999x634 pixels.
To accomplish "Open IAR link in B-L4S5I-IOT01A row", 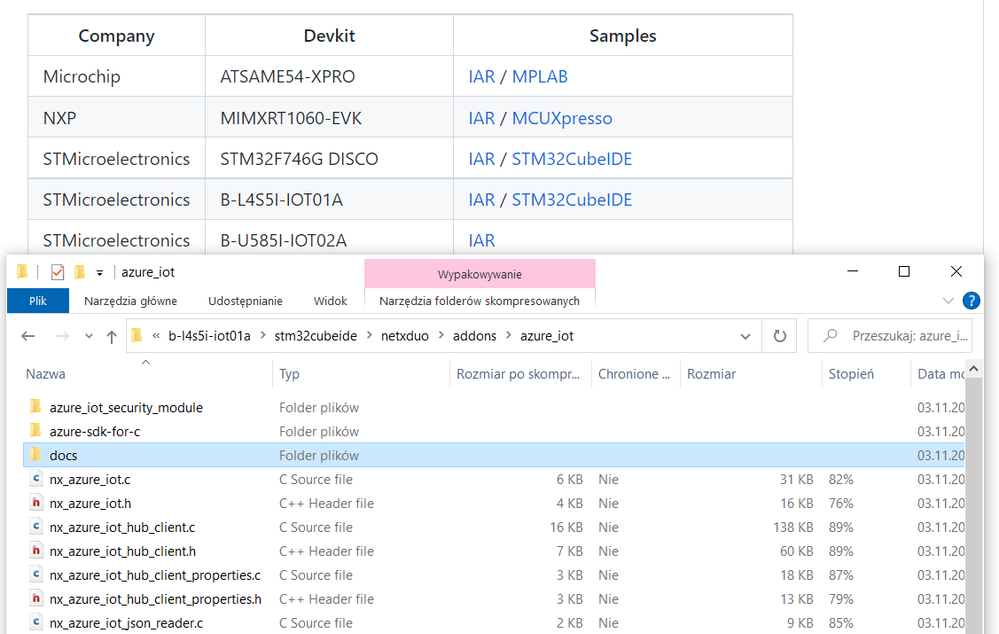I will point(482,200).
